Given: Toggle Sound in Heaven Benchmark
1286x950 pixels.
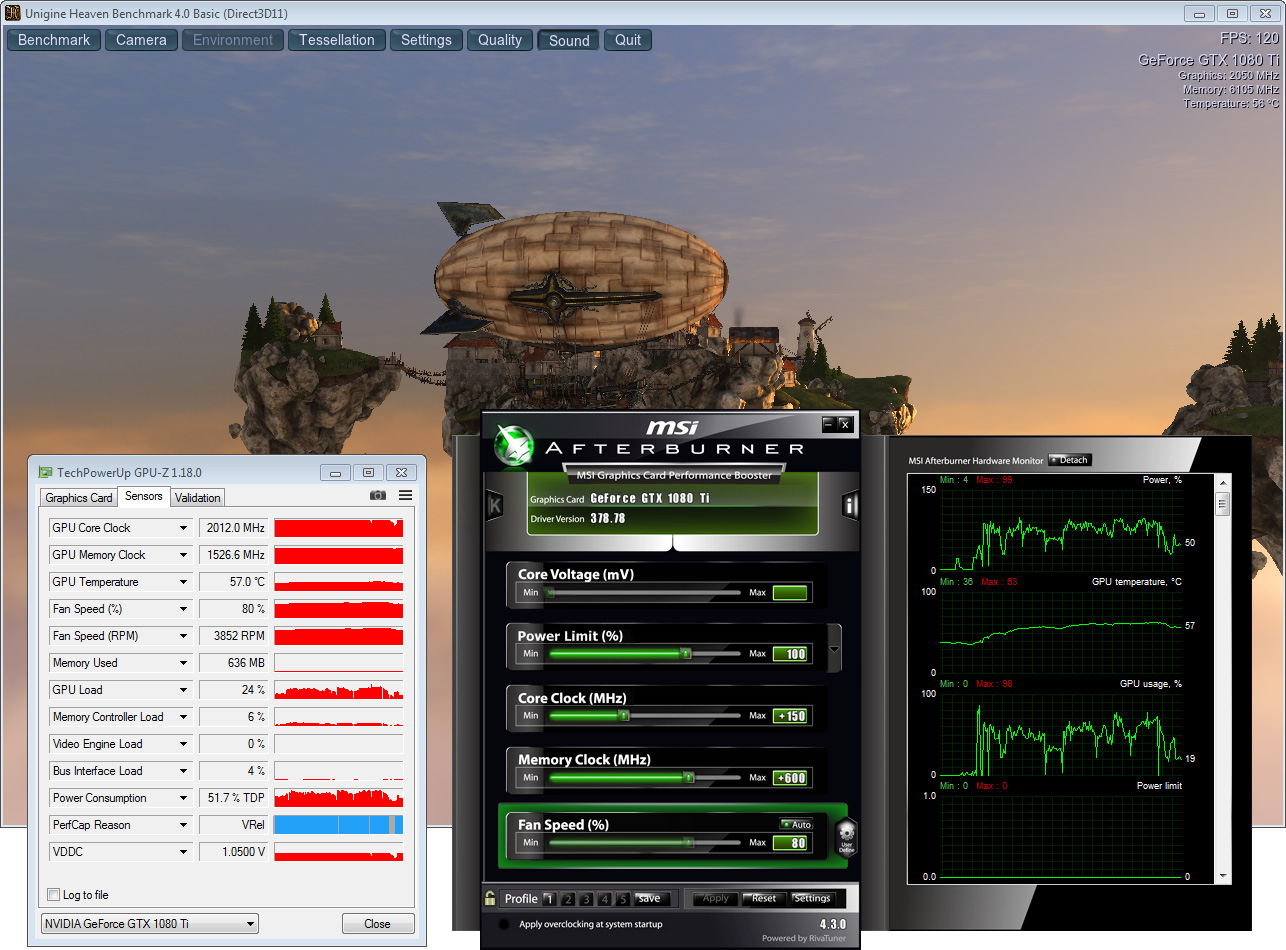Looking at the screenshot, I should 569,40.
